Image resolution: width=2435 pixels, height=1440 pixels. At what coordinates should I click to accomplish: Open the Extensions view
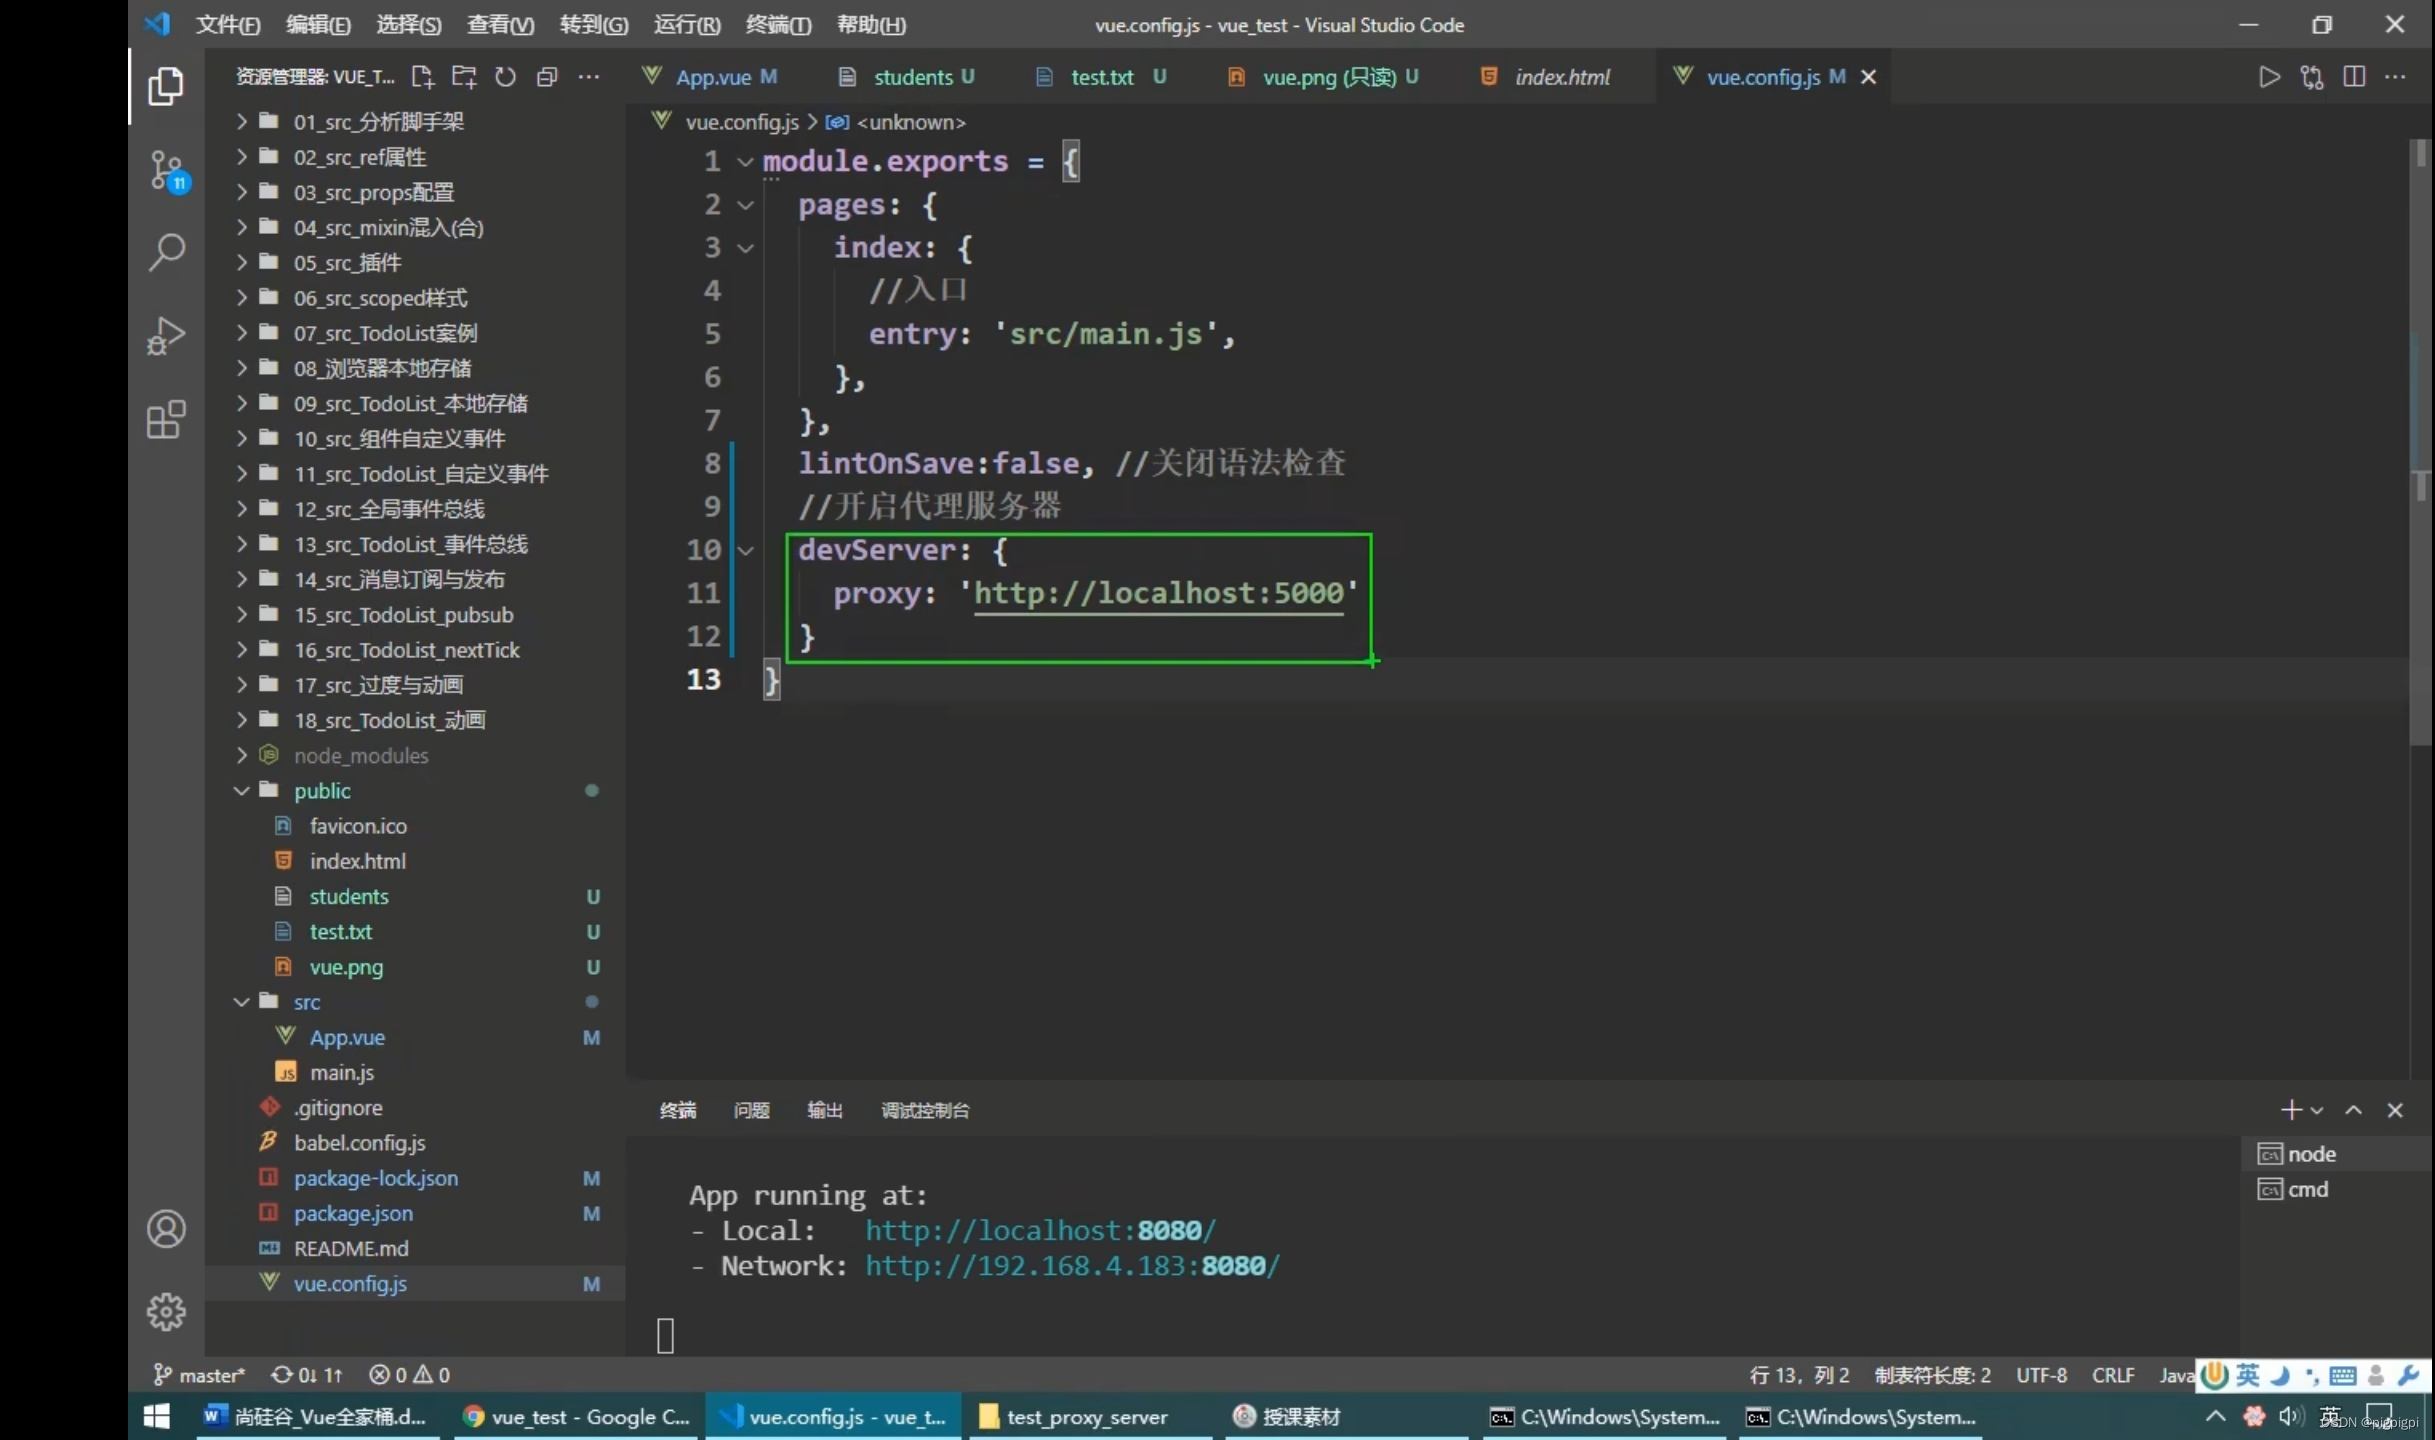pyautogui.click(x=166, y=419)
